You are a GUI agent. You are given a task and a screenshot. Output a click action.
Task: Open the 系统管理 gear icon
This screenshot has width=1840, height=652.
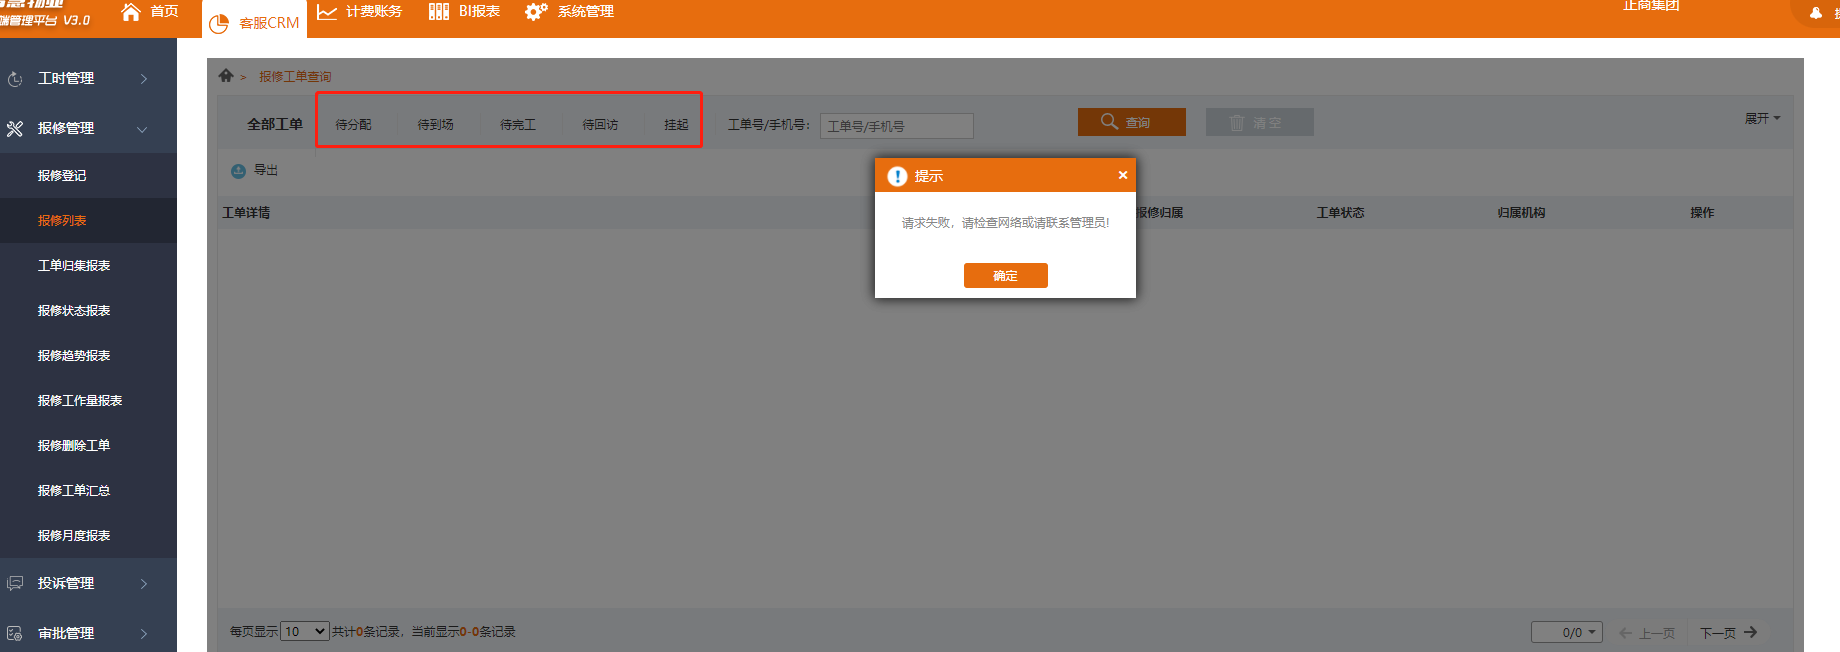pyautogui.click(x=536, y=12)
